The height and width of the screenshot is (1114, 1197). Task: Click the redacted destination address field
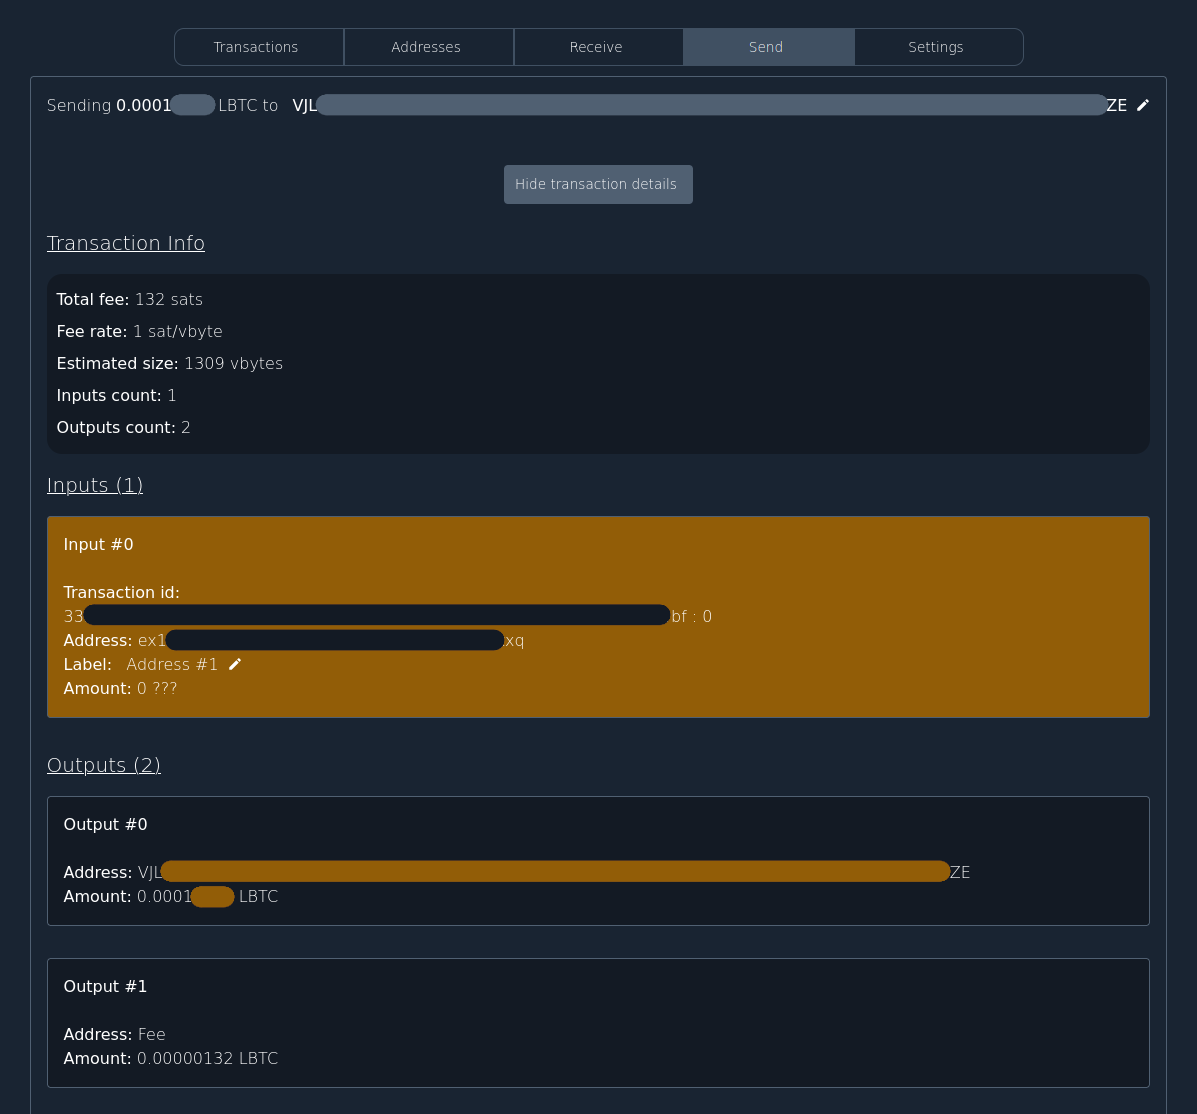click(x=710, y=105)
